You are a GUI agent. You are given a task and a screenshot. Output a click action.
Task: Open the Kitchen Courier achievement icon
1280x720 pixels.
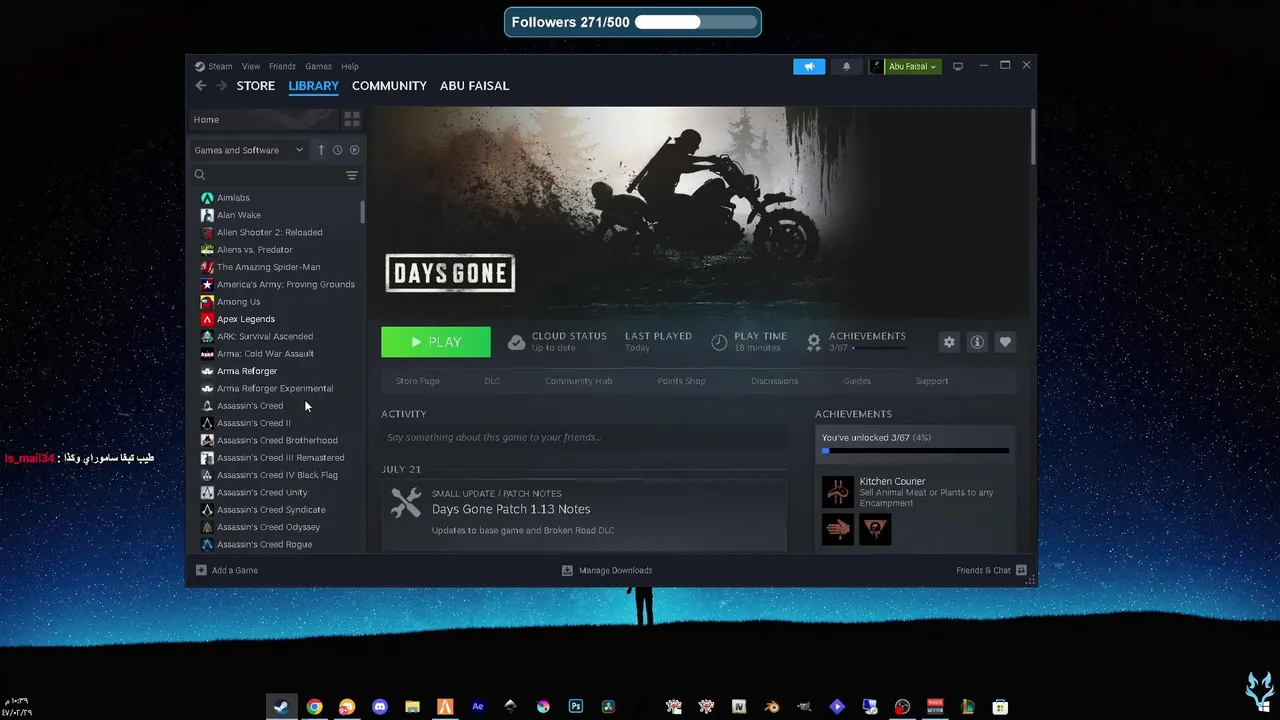(x=838, y=491)
